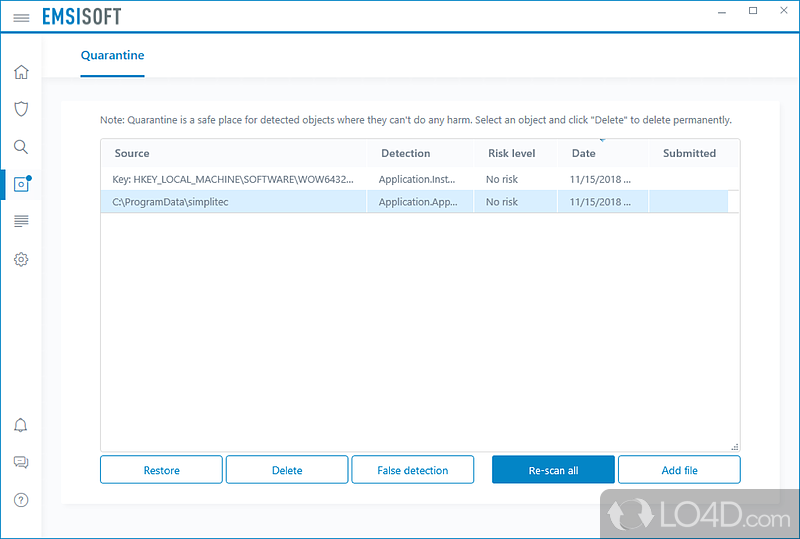This screenshot has height=539, width=800.
Task: Click the Restore button
Action: (x=161, y=470)
